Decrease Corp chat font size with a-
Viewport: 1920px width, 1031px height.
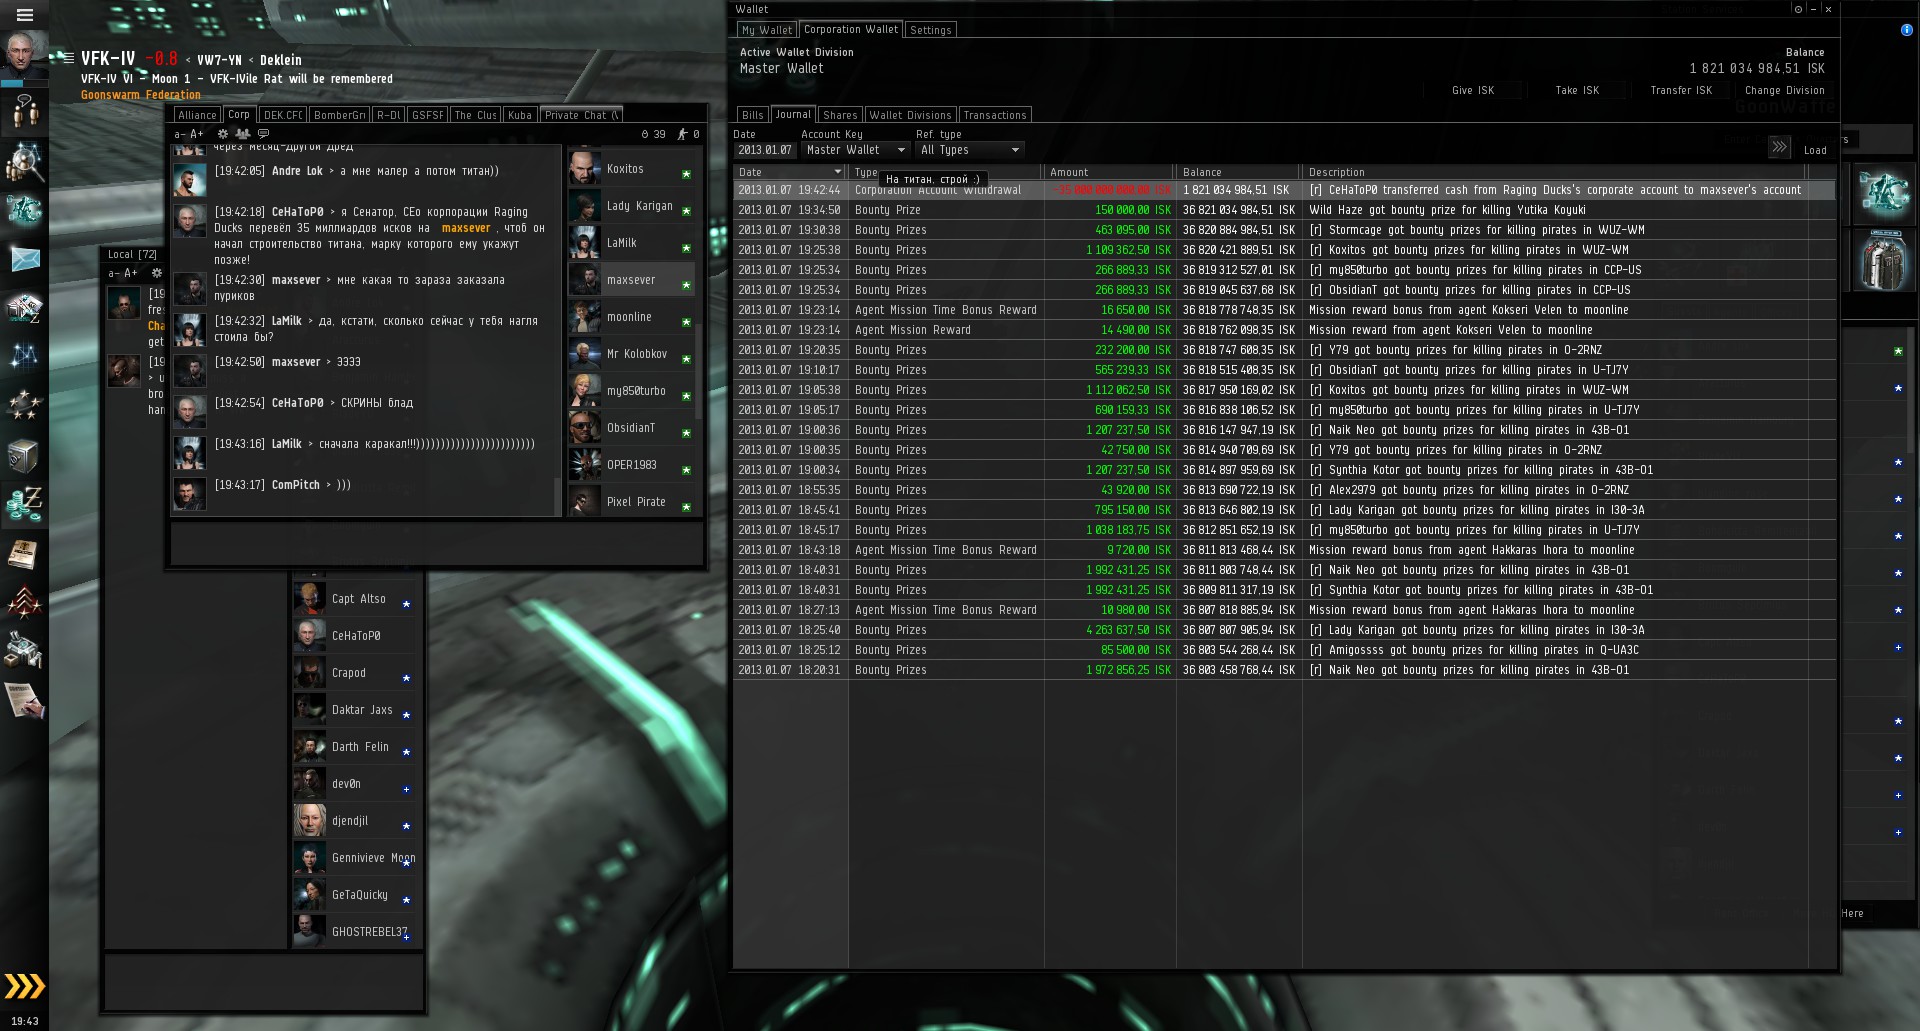[x=180, y=134]
